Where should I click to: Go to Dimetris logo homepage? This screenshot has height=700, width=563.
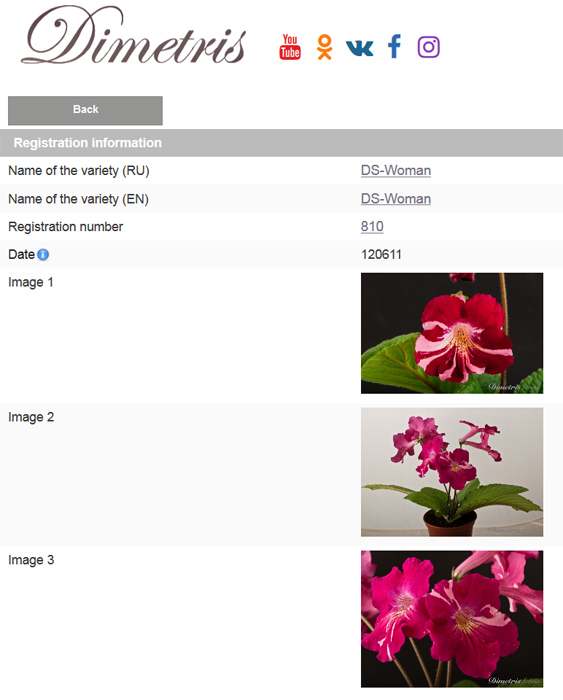pos(133,36)
